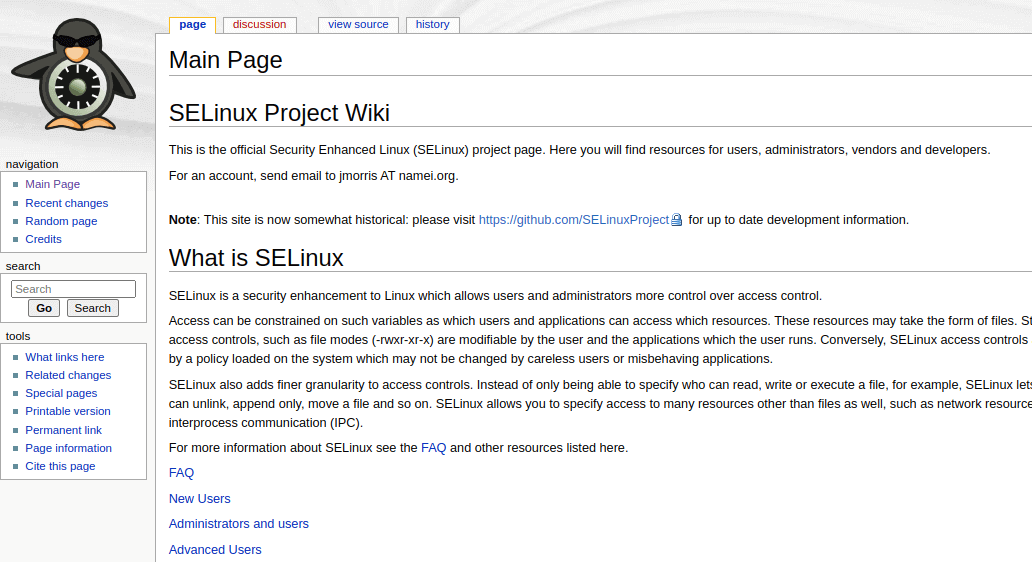Open Page information link

coord(68,448)
